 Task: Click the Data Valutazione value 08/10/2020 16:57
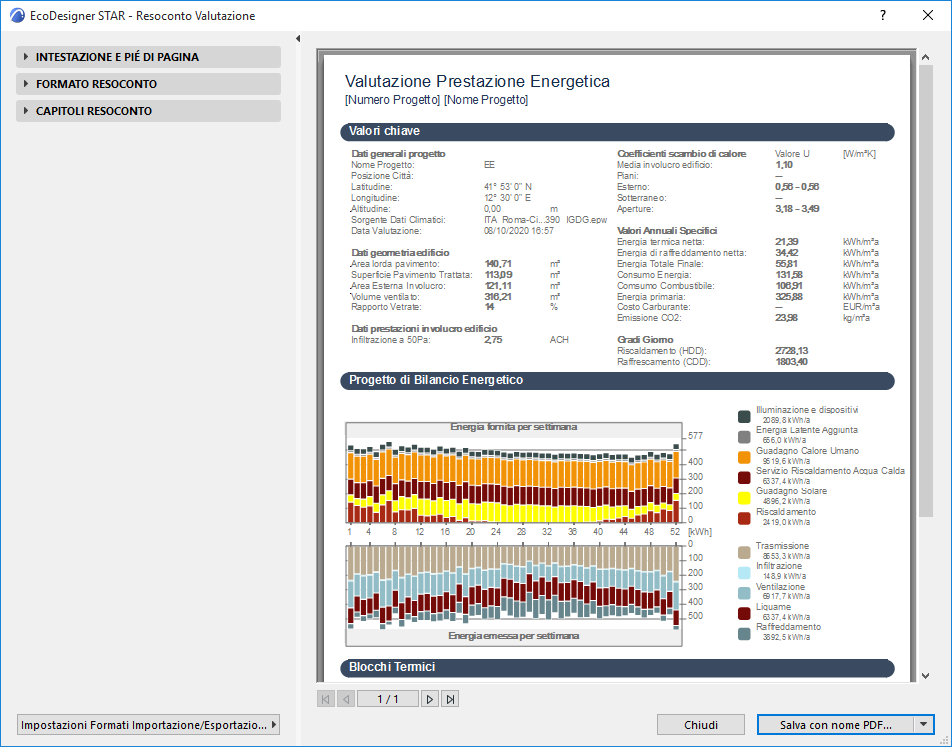click(x=518, y=231)
